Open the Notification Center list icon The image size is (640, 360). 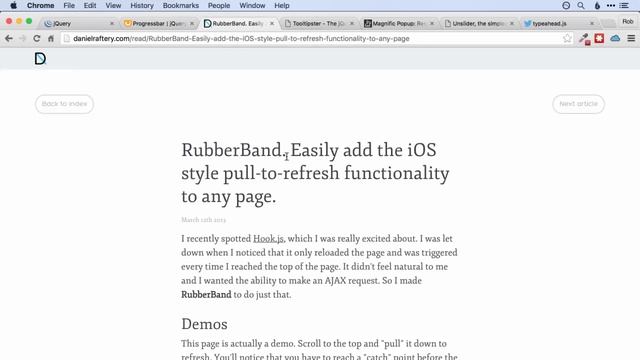624,5
